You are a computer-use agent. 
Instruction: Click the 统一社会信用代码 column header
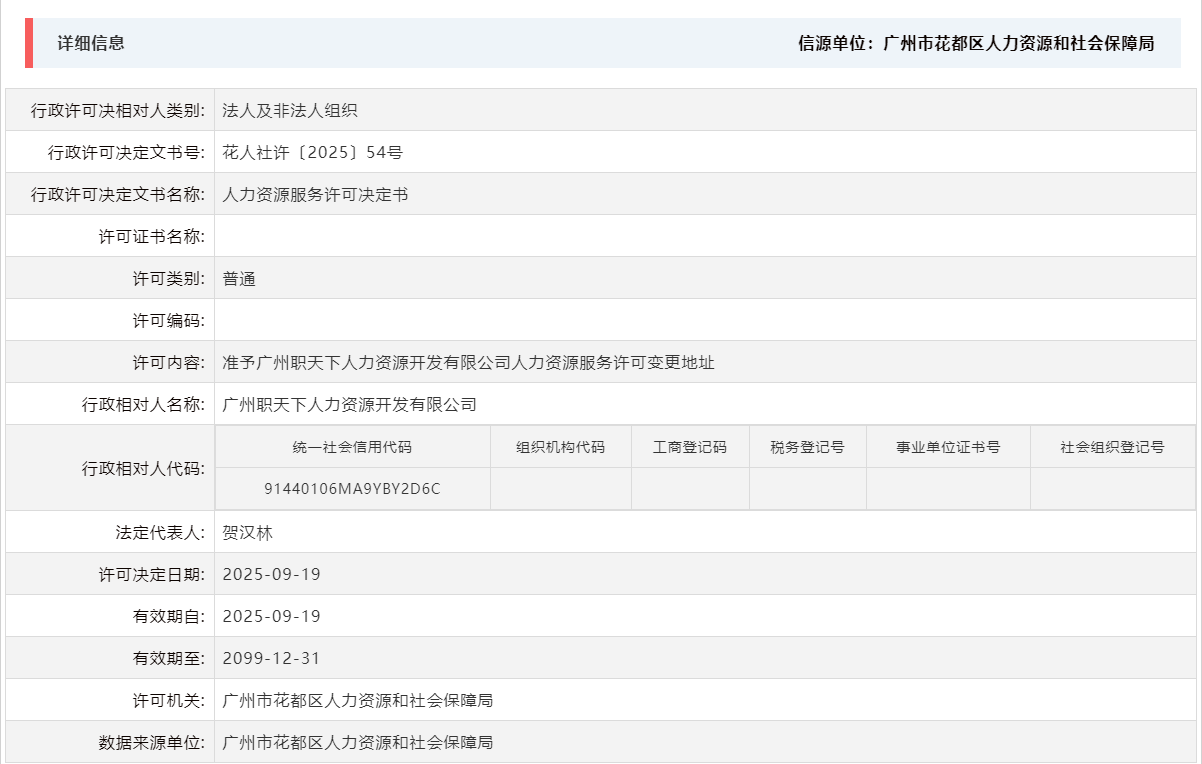coord(355,447)
